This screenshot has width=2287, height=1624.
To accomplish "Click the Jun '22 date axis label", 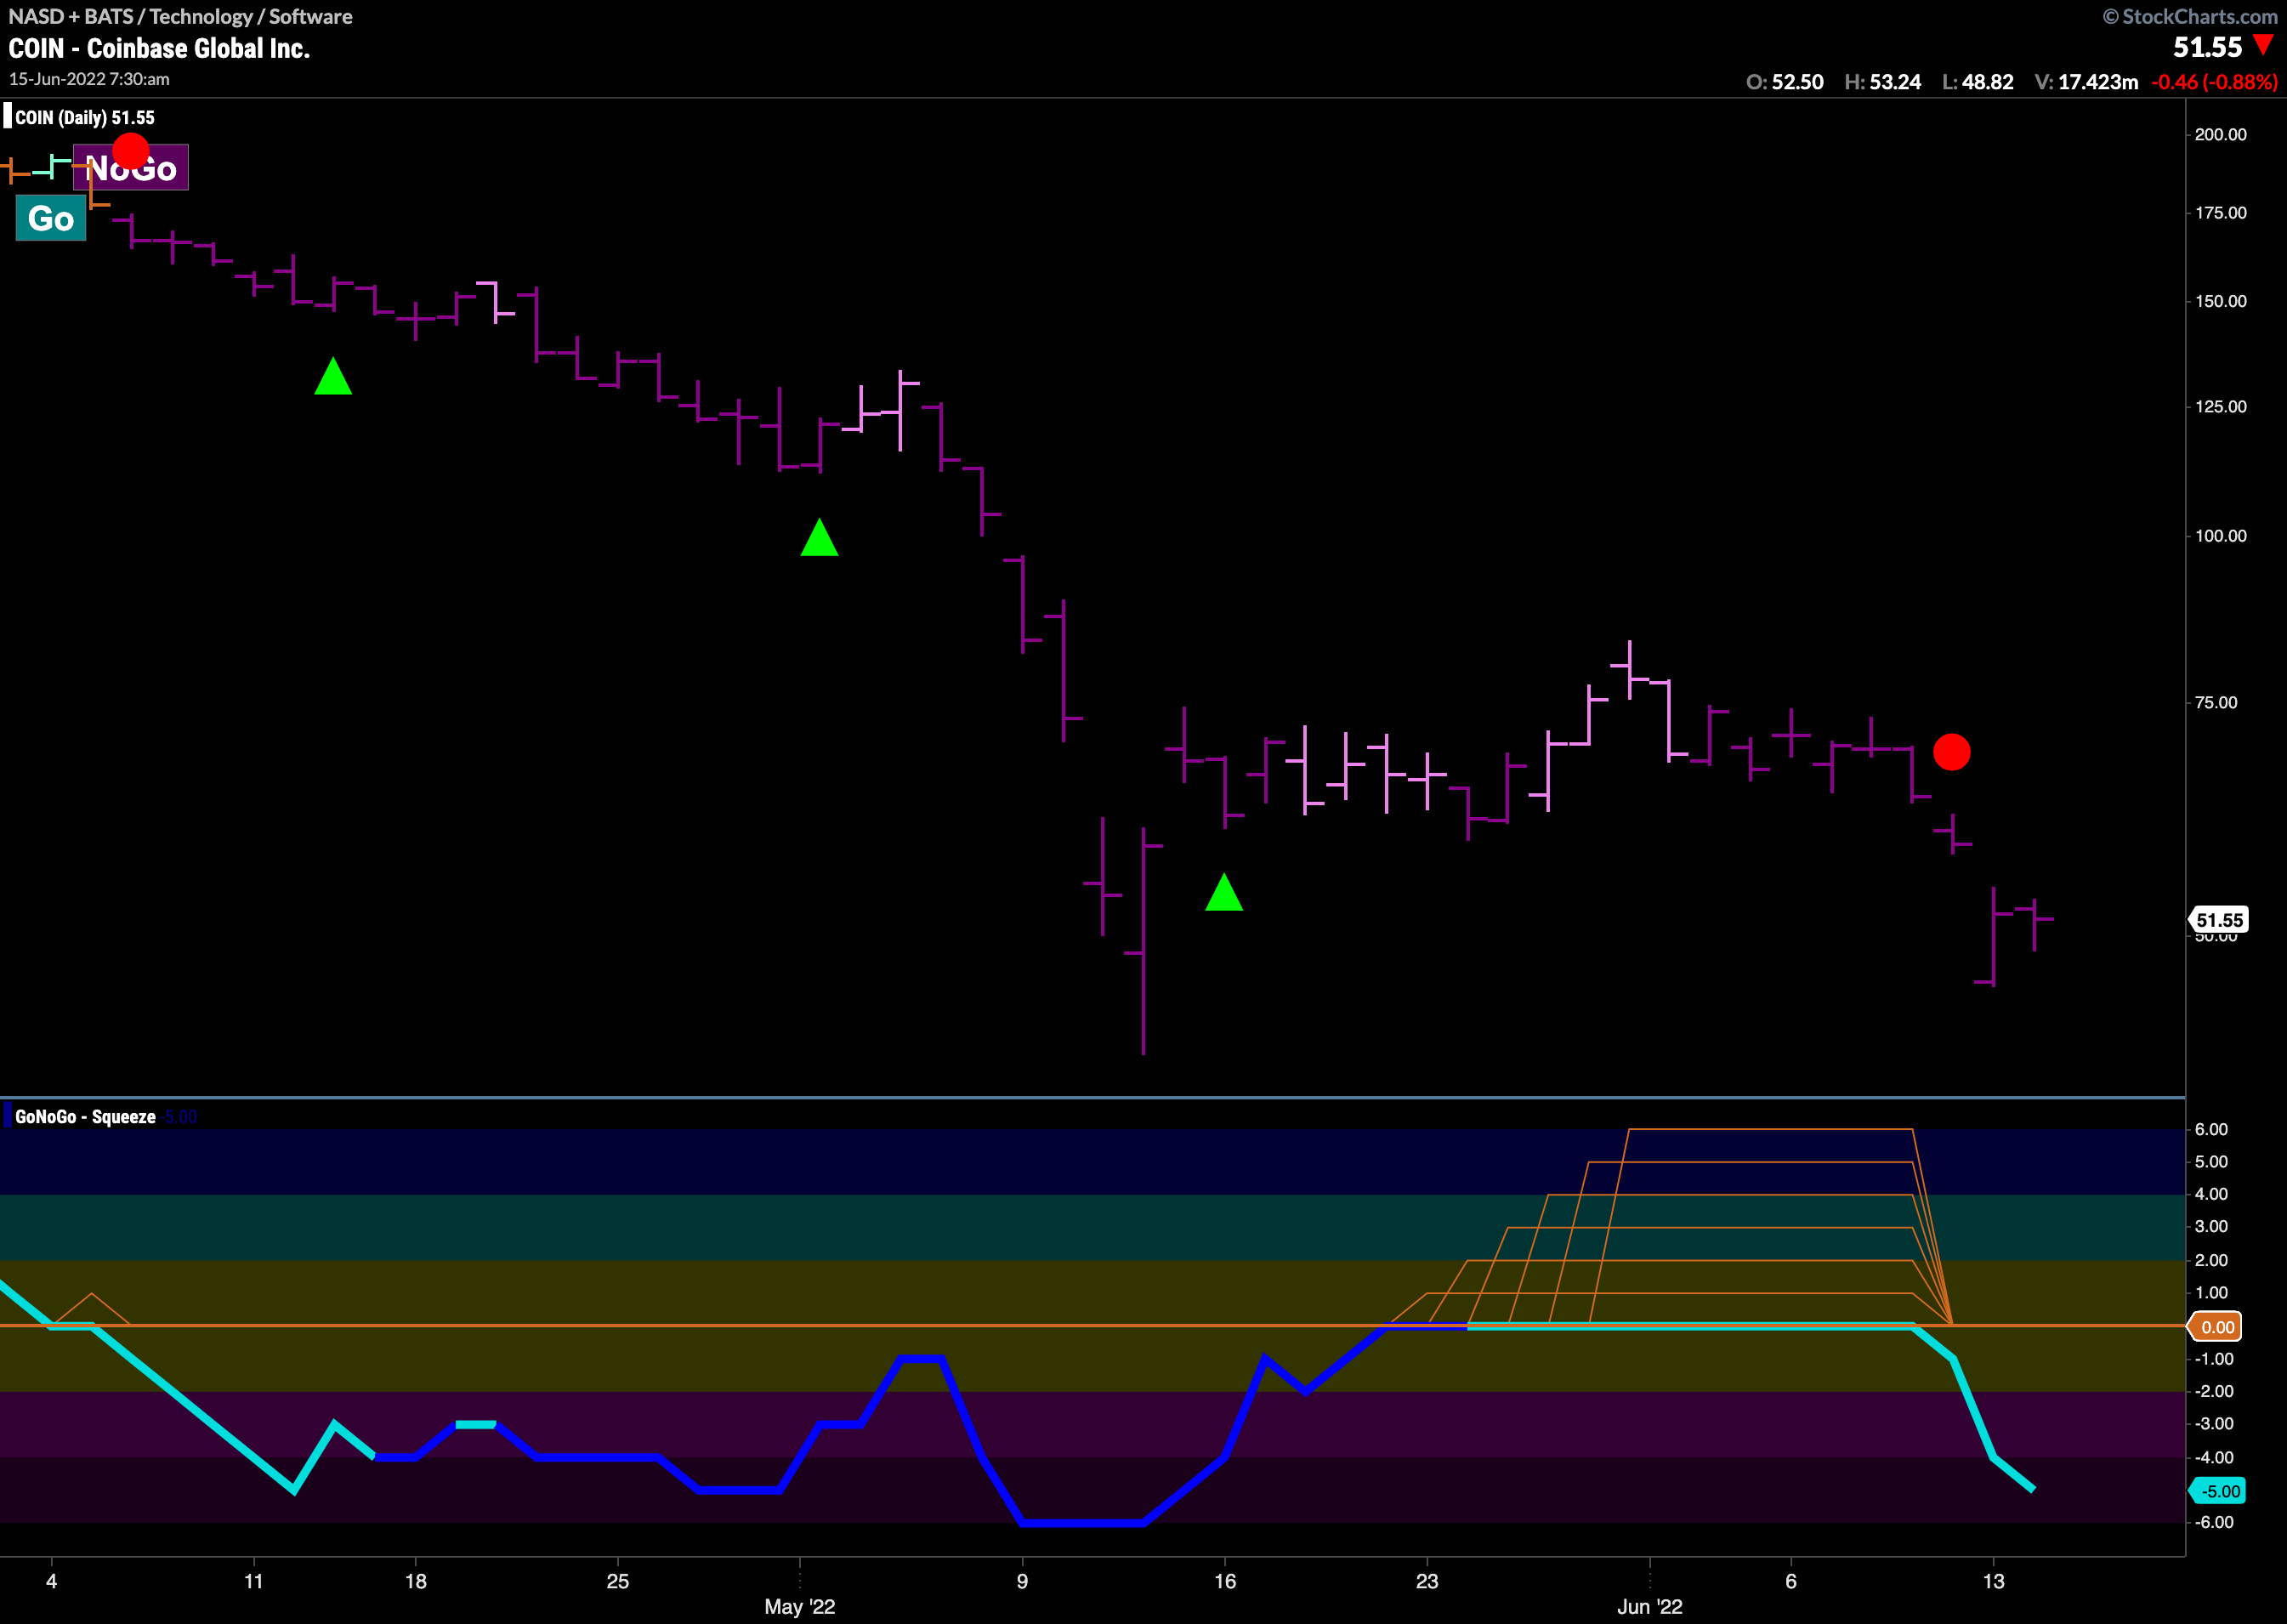I will [x=1649, y=1606].
